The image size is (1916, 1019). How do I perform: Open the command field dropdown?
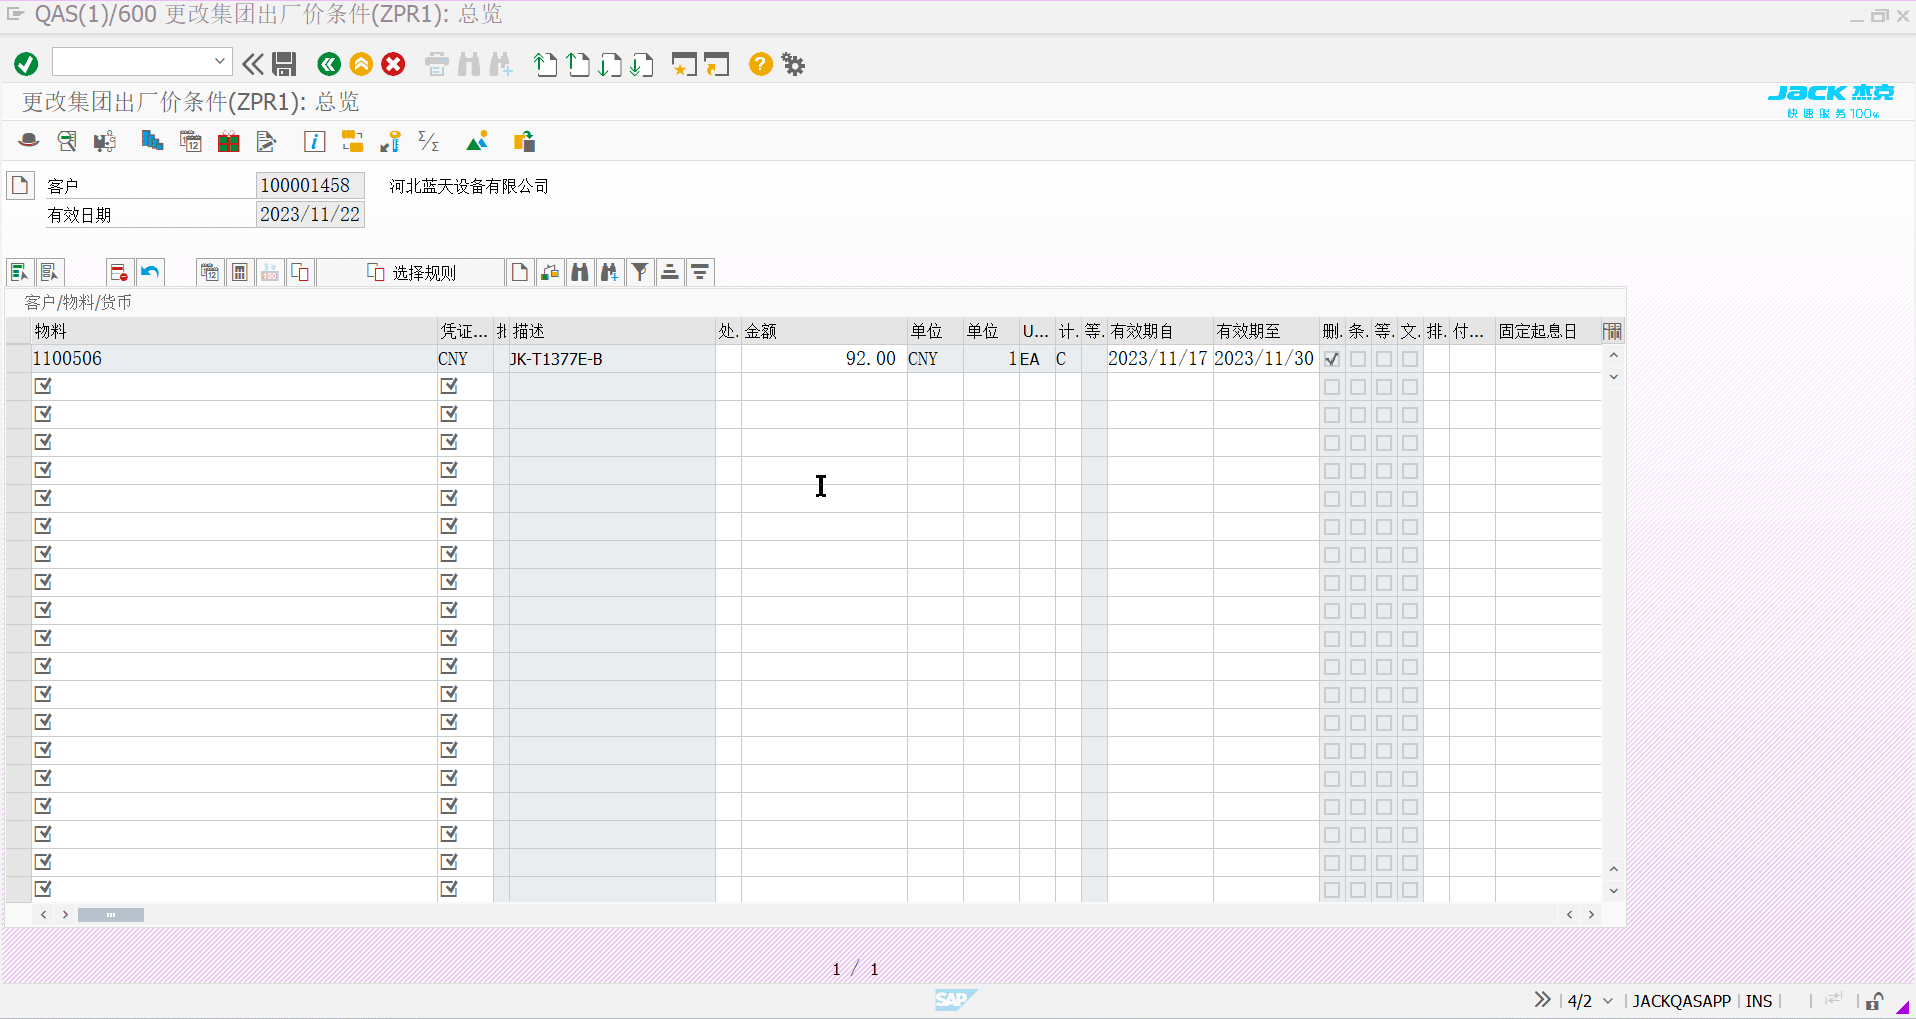point(219,61)
